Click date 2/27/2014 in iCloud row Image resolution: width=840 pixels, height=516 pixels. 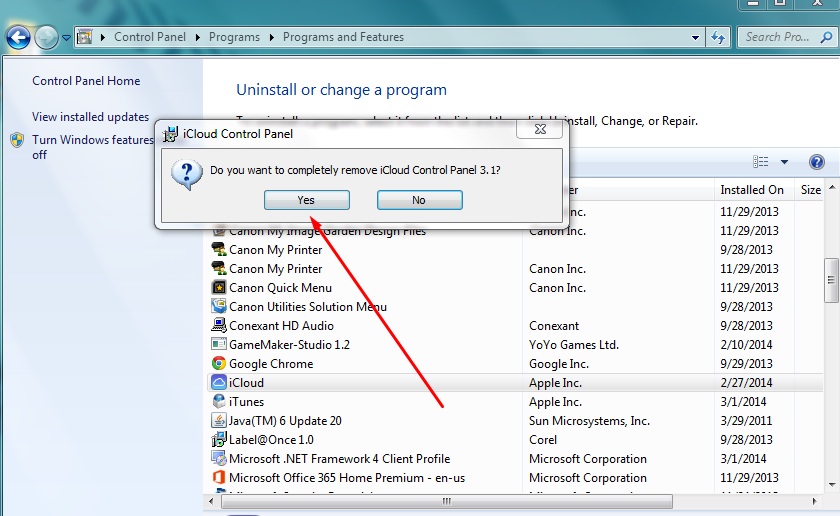pyautogui.click(x=746, y=383)
